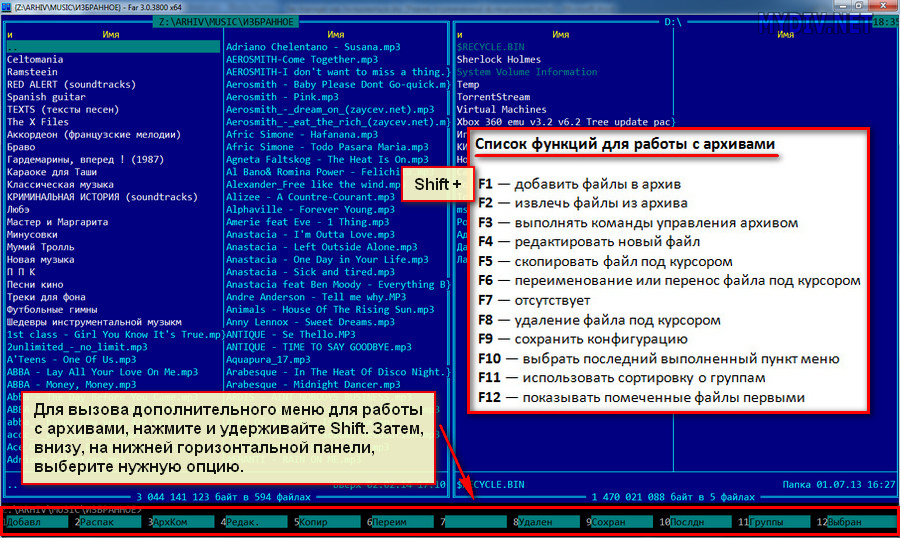Click the 8 Удален function key button
Viewport: 900px width, 538px height.
[x=546, y=522]
